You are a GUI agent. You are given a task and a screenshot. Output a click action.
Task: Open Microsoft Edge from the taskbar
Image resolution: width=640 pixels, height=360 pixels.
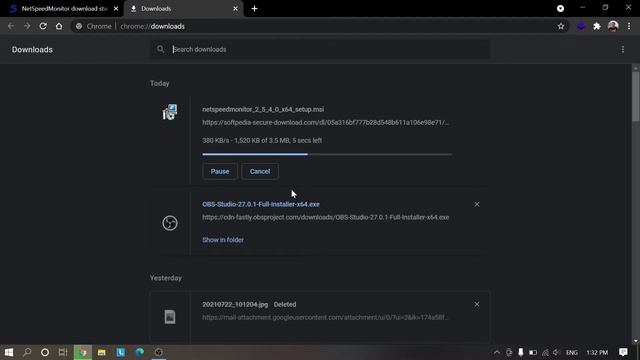140,352
